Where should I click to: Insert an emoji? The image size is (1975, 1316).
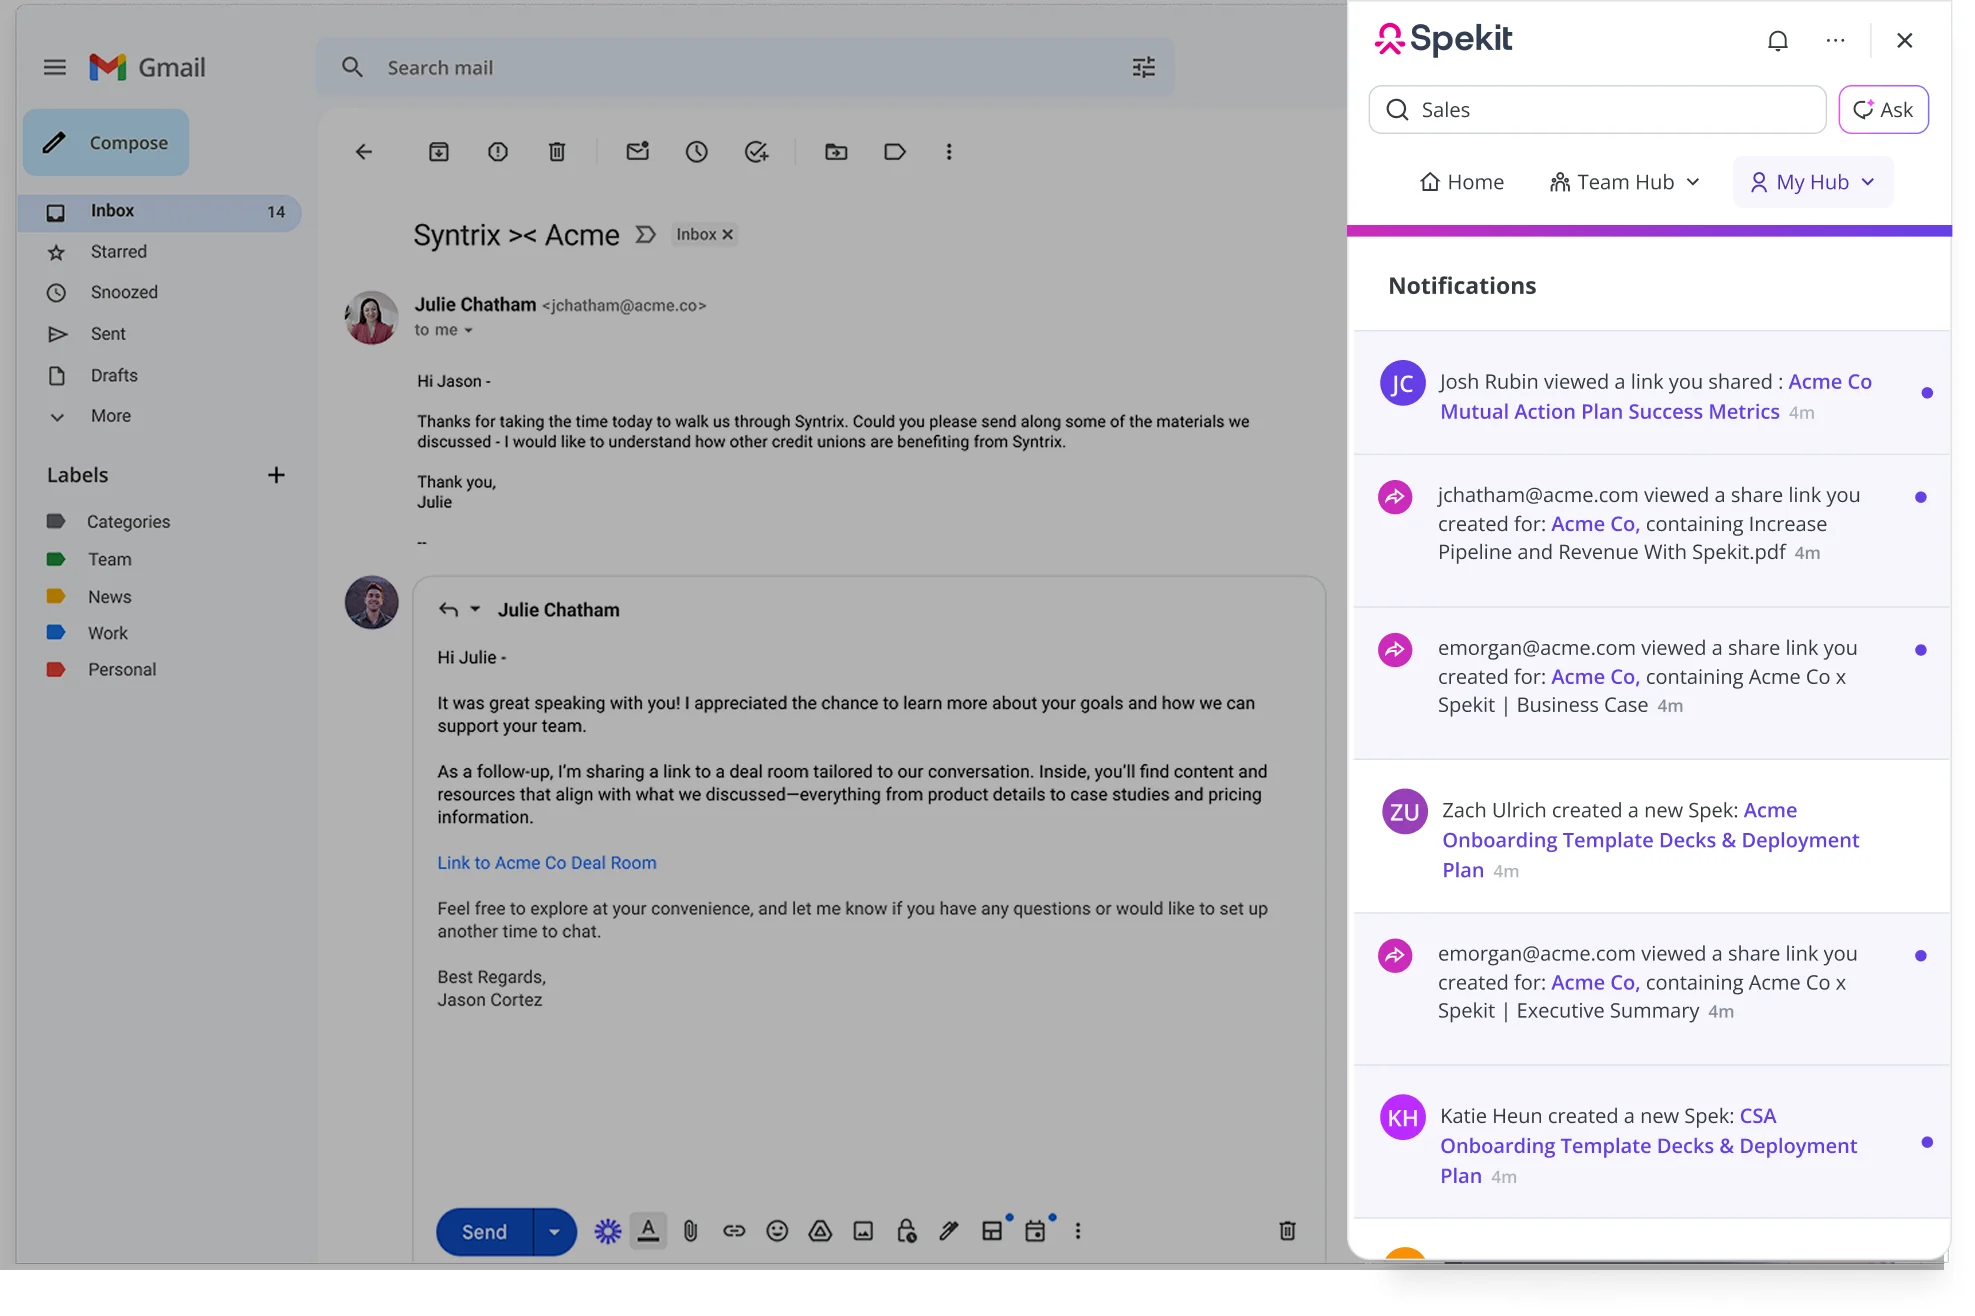pos(777,1232)
